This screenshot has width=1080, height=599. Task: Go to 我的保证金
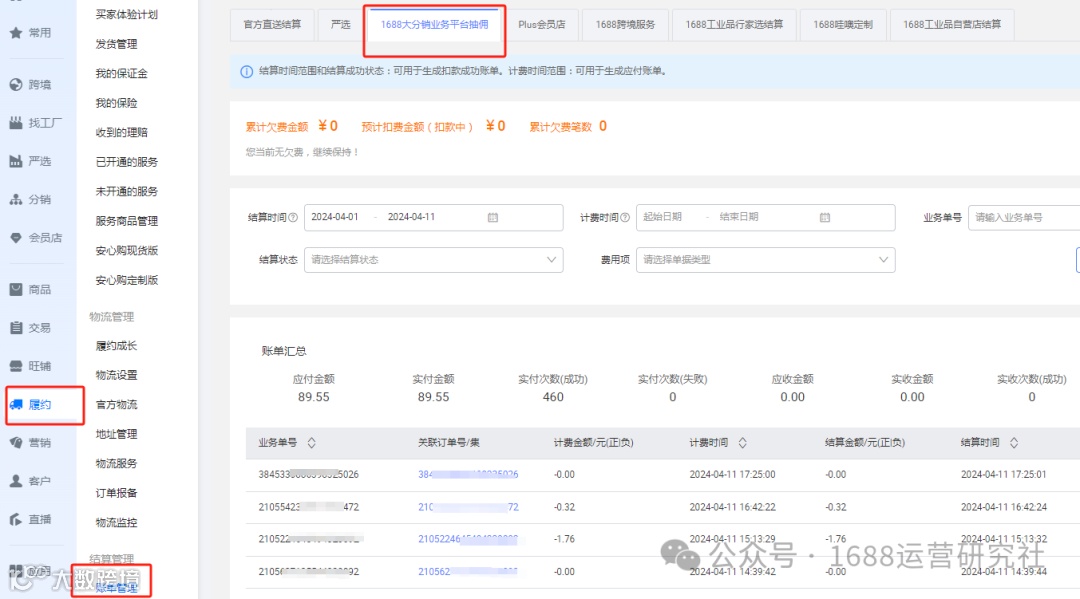[x=121, y=74]
